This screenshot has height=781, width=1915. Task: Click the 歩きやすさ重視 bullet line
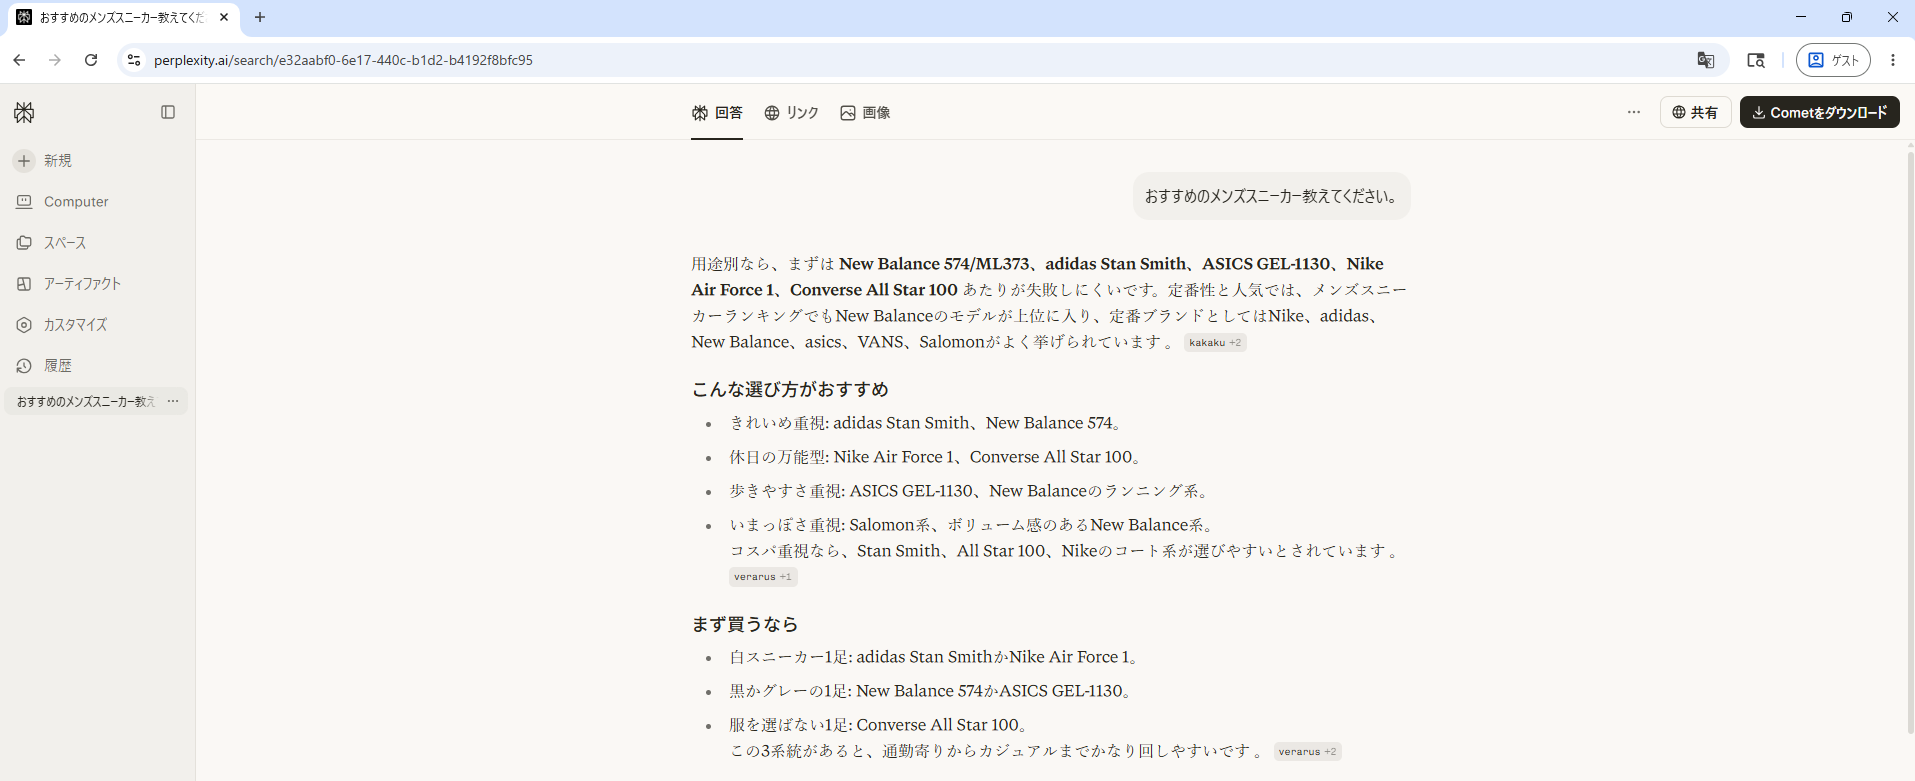(x=970, y=491)
